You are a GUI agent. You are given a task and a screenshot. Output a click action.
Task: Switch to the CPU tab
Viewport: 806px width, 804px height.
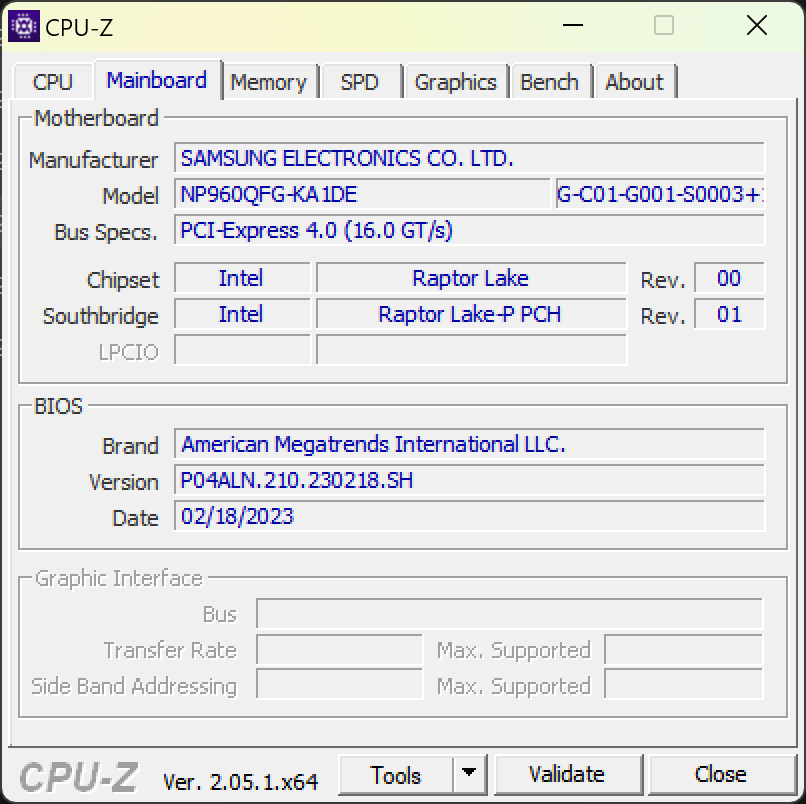click(x=52, y=82)
